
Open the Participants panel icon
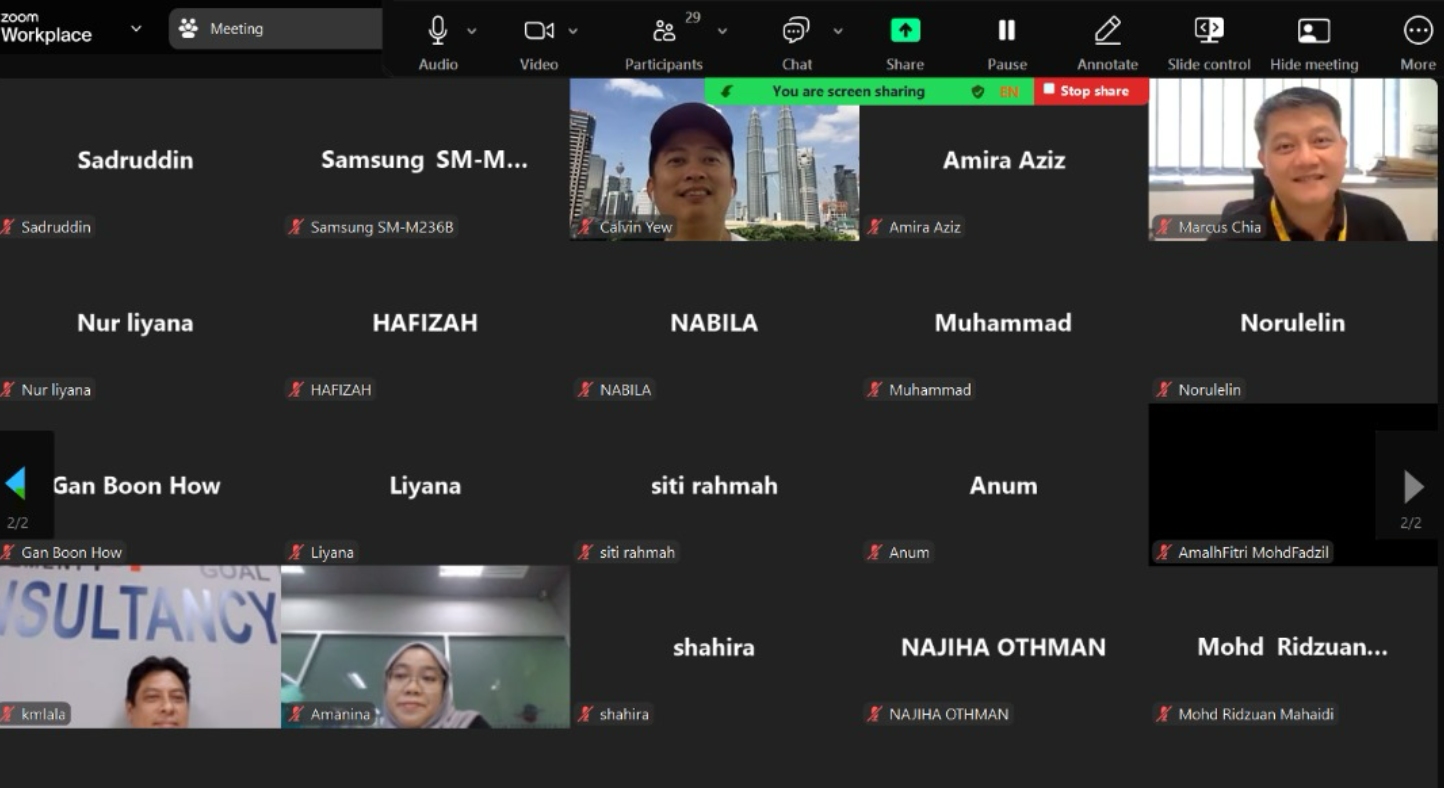coord(664,32)
